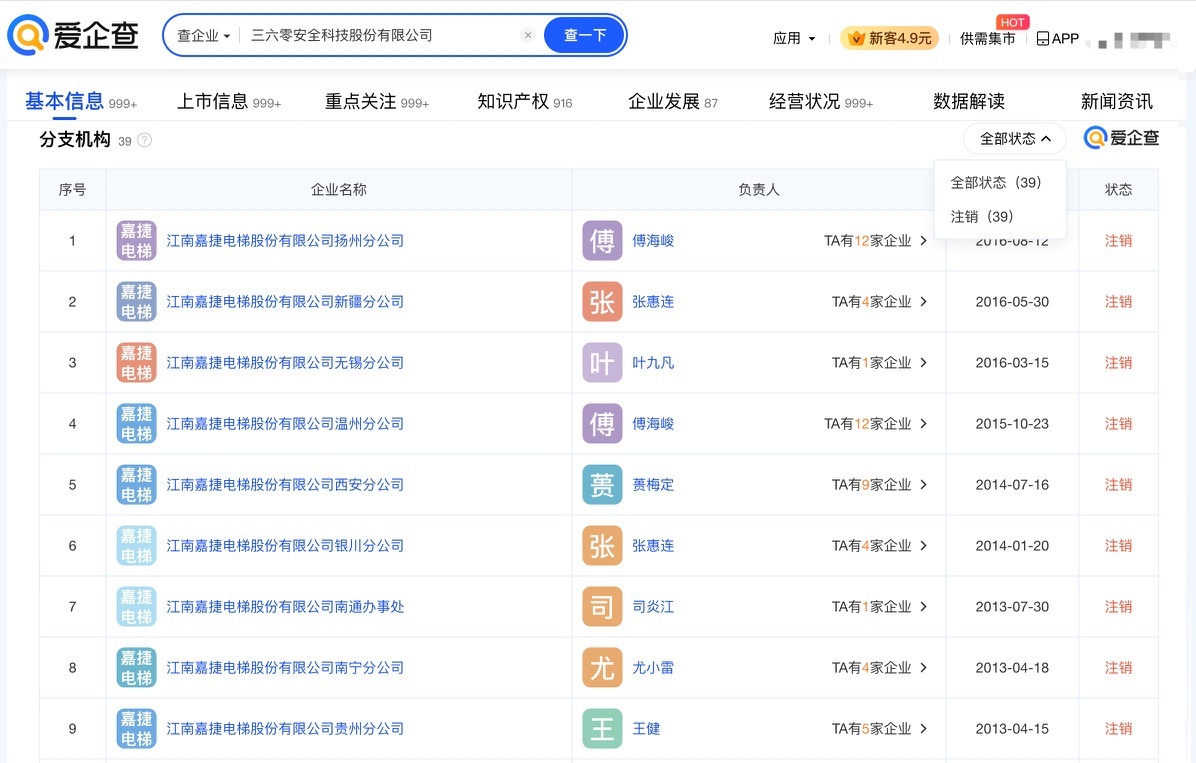
Task: Click the company name search input field
Action: tap(380, 35)
